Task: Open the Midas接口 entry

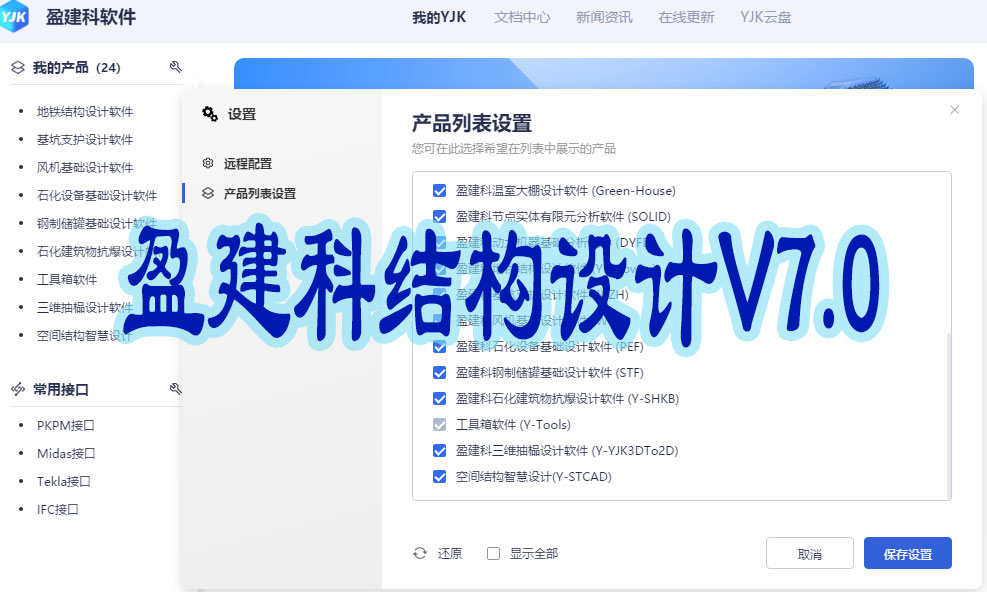Action: click(x=66, y=453)
